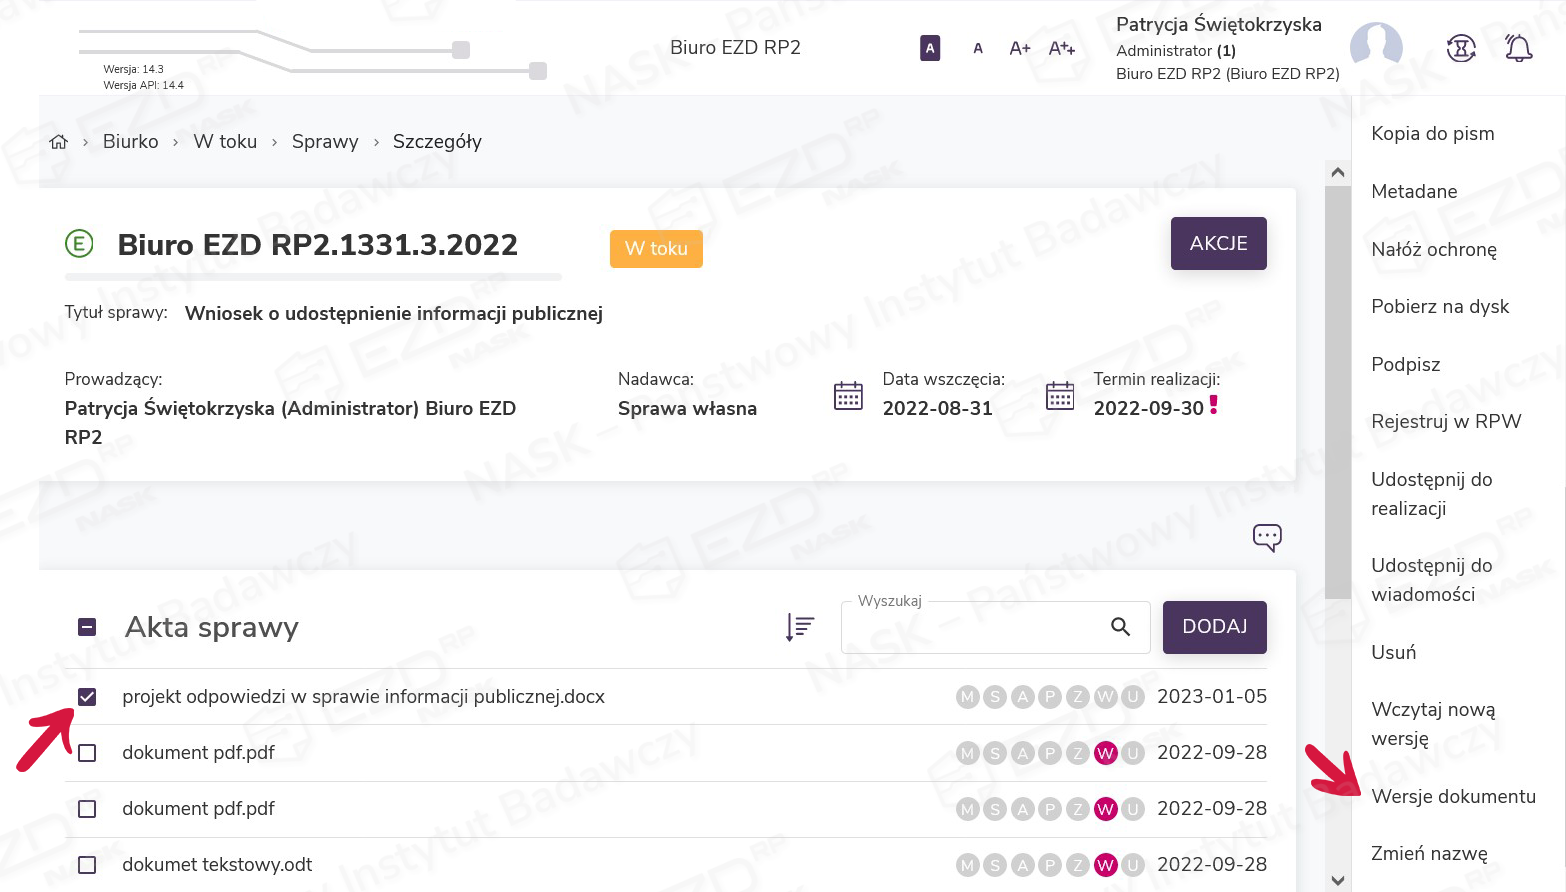
Task: Check the dokumet tekstowy.odt checkbox
Action: point(87,865)
